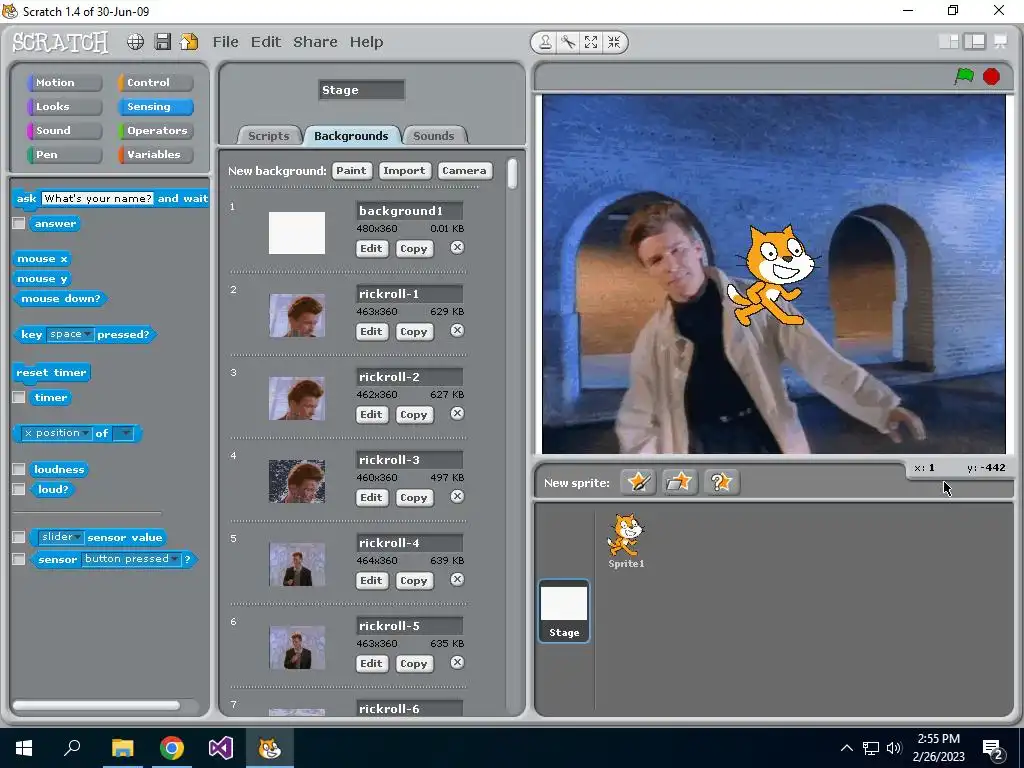Copy the rickroll-3 background
This screenshot has width=1024, height=768.
point(413,497)
